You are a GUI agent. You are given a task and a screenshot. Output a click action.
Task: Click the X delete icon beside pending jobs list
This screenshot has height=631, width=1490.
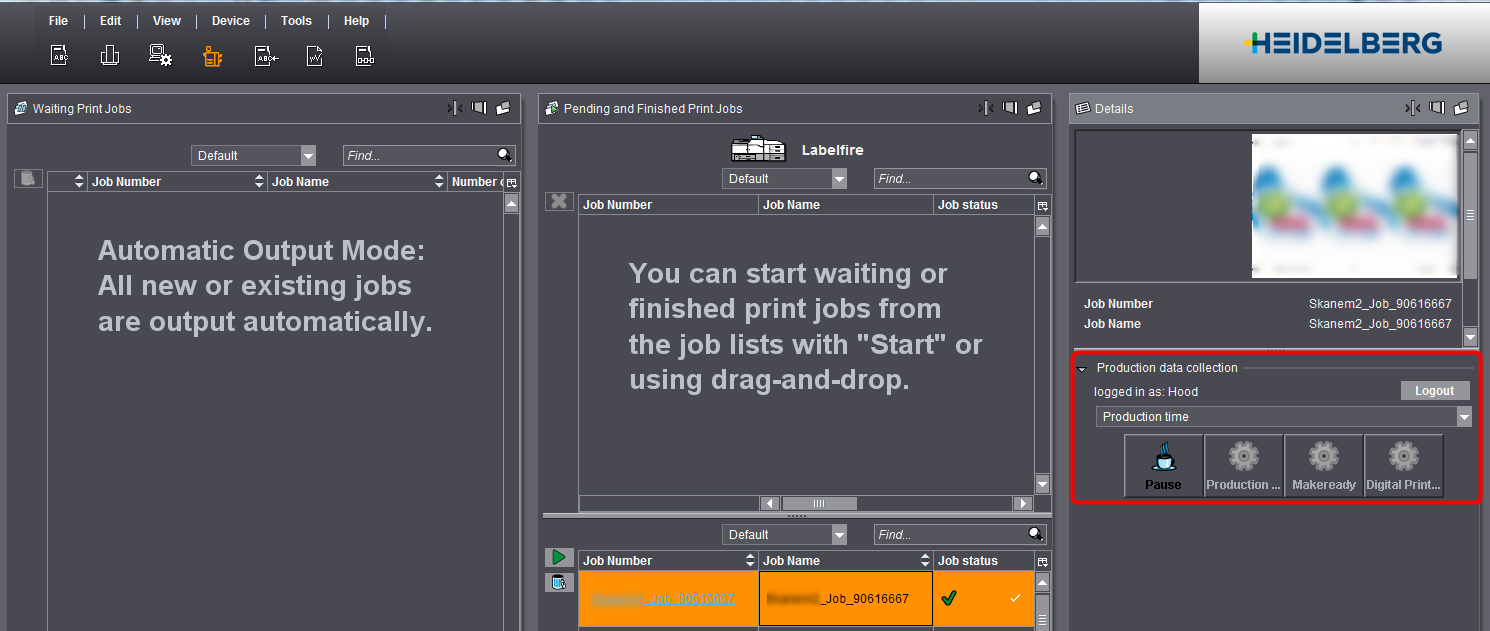[x=559, y=201]
